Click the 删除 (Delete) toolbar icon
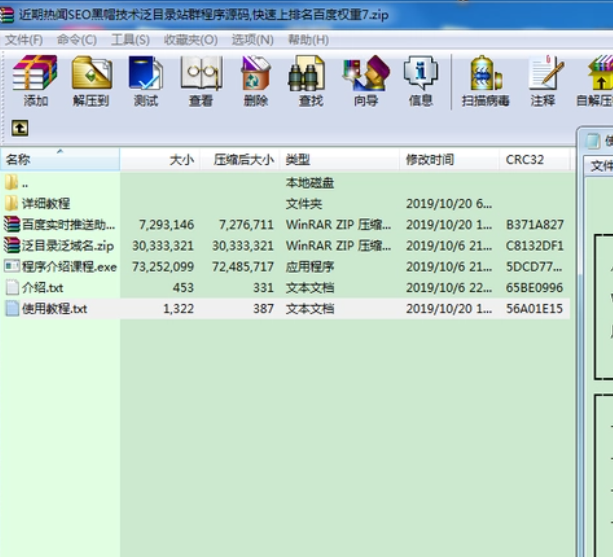Image resolution: width=613 pixels, height=557 pixels. tap(256, 73)
